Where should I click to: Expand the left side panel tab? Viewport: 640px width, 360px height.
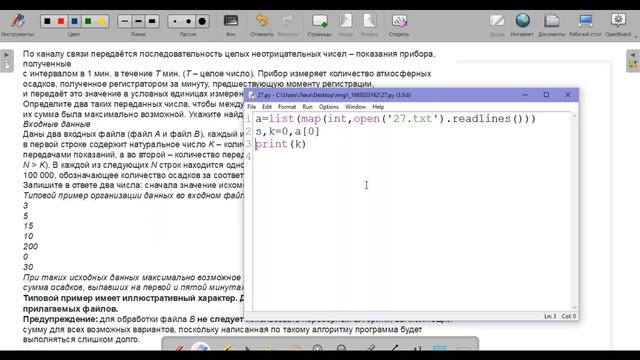[7, 61]
